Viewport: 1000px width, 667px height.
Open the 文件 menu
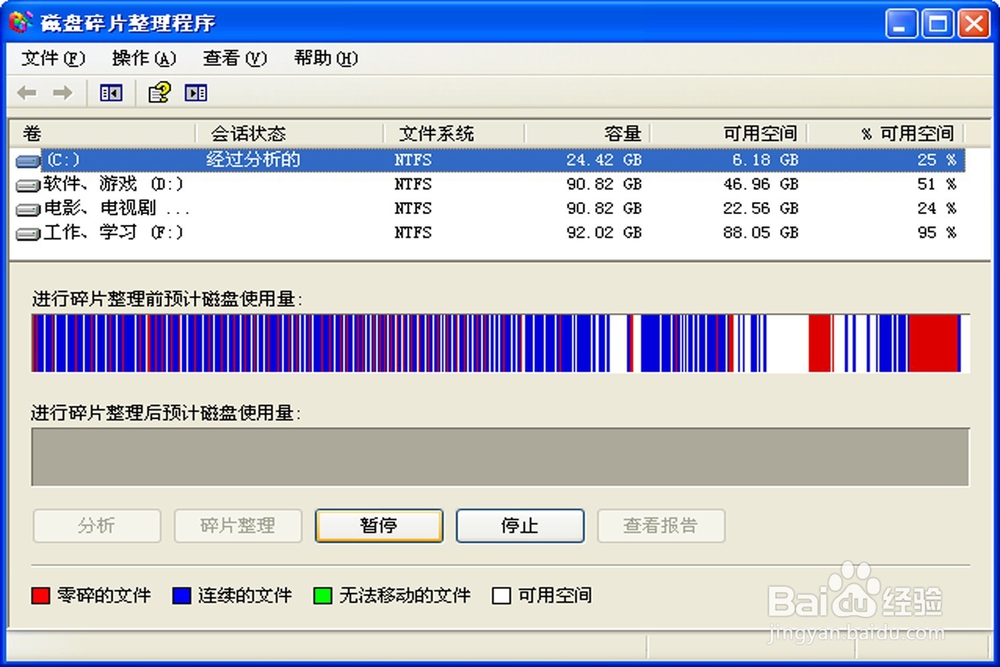(x=51, y=59)
